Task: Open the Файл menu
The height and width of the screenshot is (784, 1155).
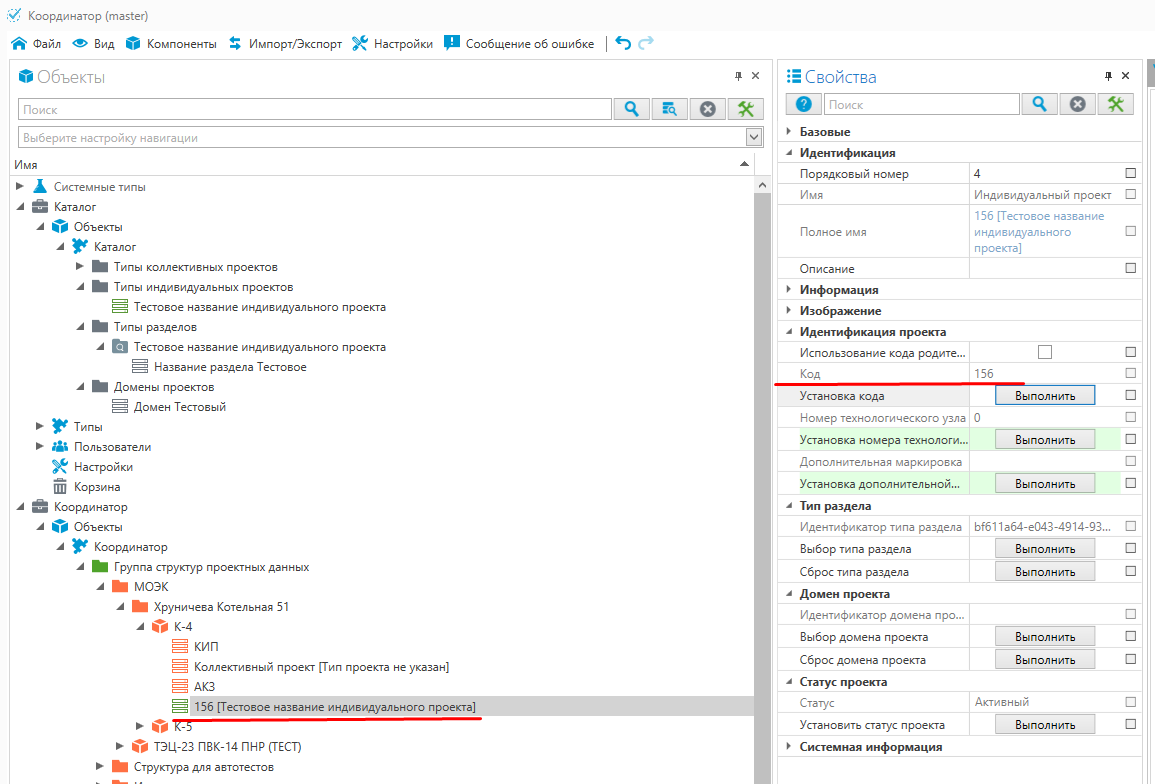Action: (36, 44)
